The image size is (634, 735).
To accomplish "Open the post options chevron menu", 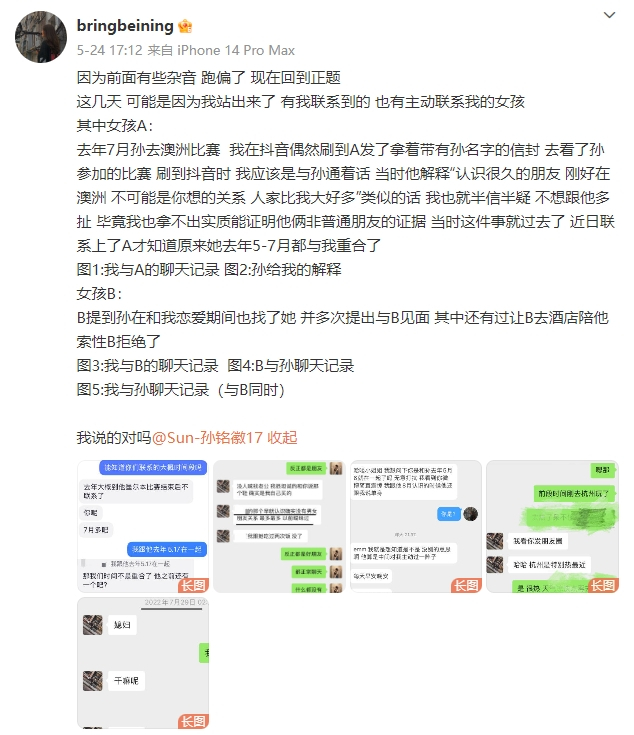I will click(609, 15).
